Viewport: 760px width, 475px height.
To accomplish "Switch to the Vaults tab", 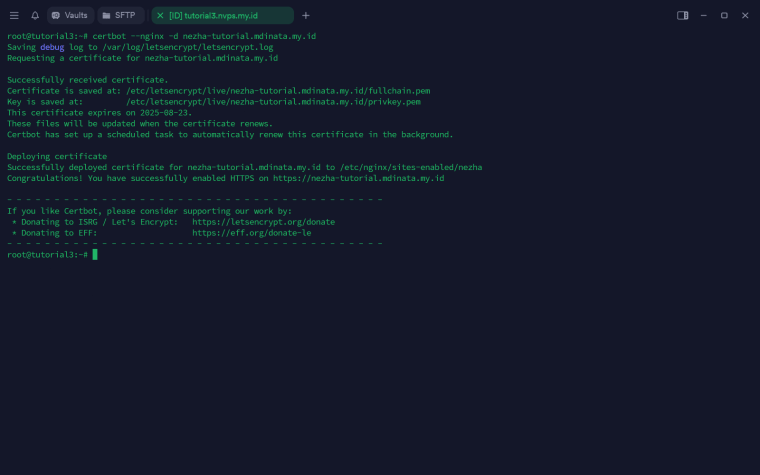I will pos(70,16).
